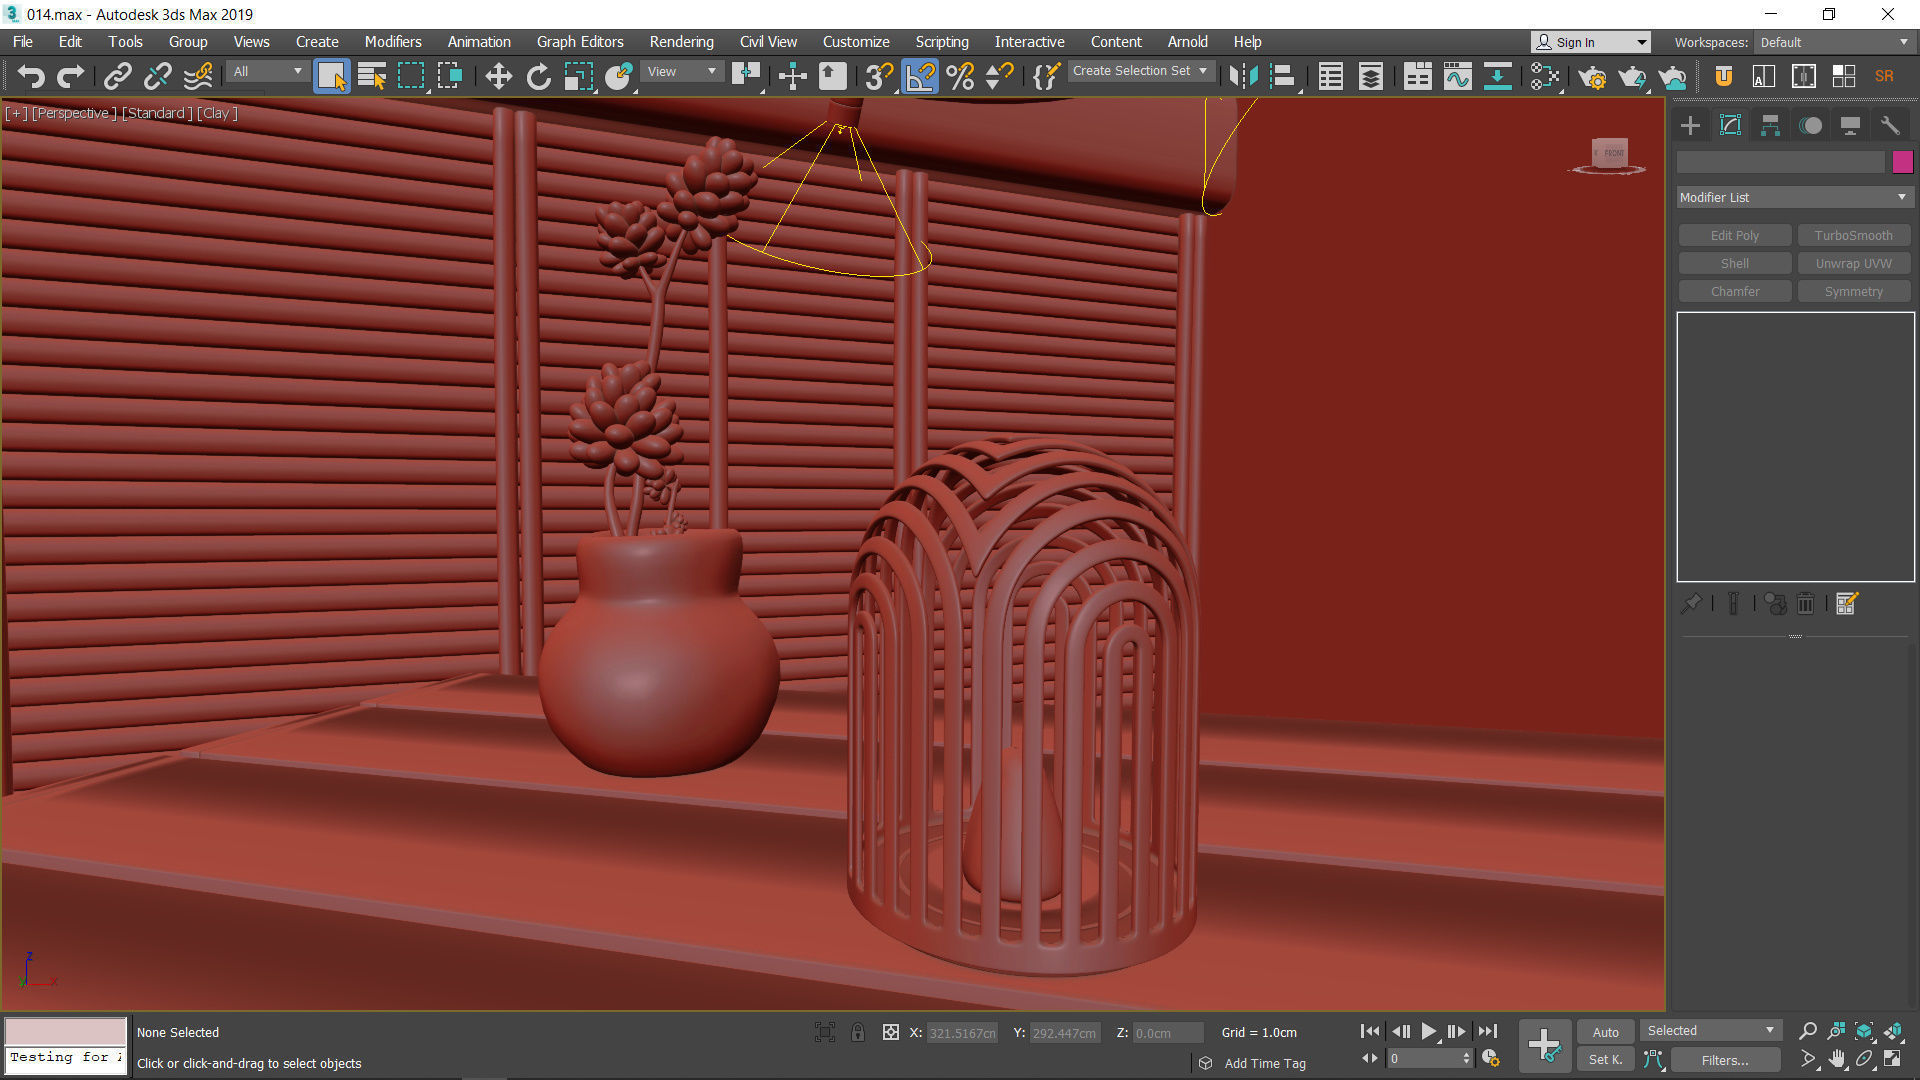Toggle Auto Key mode

1605,1032
